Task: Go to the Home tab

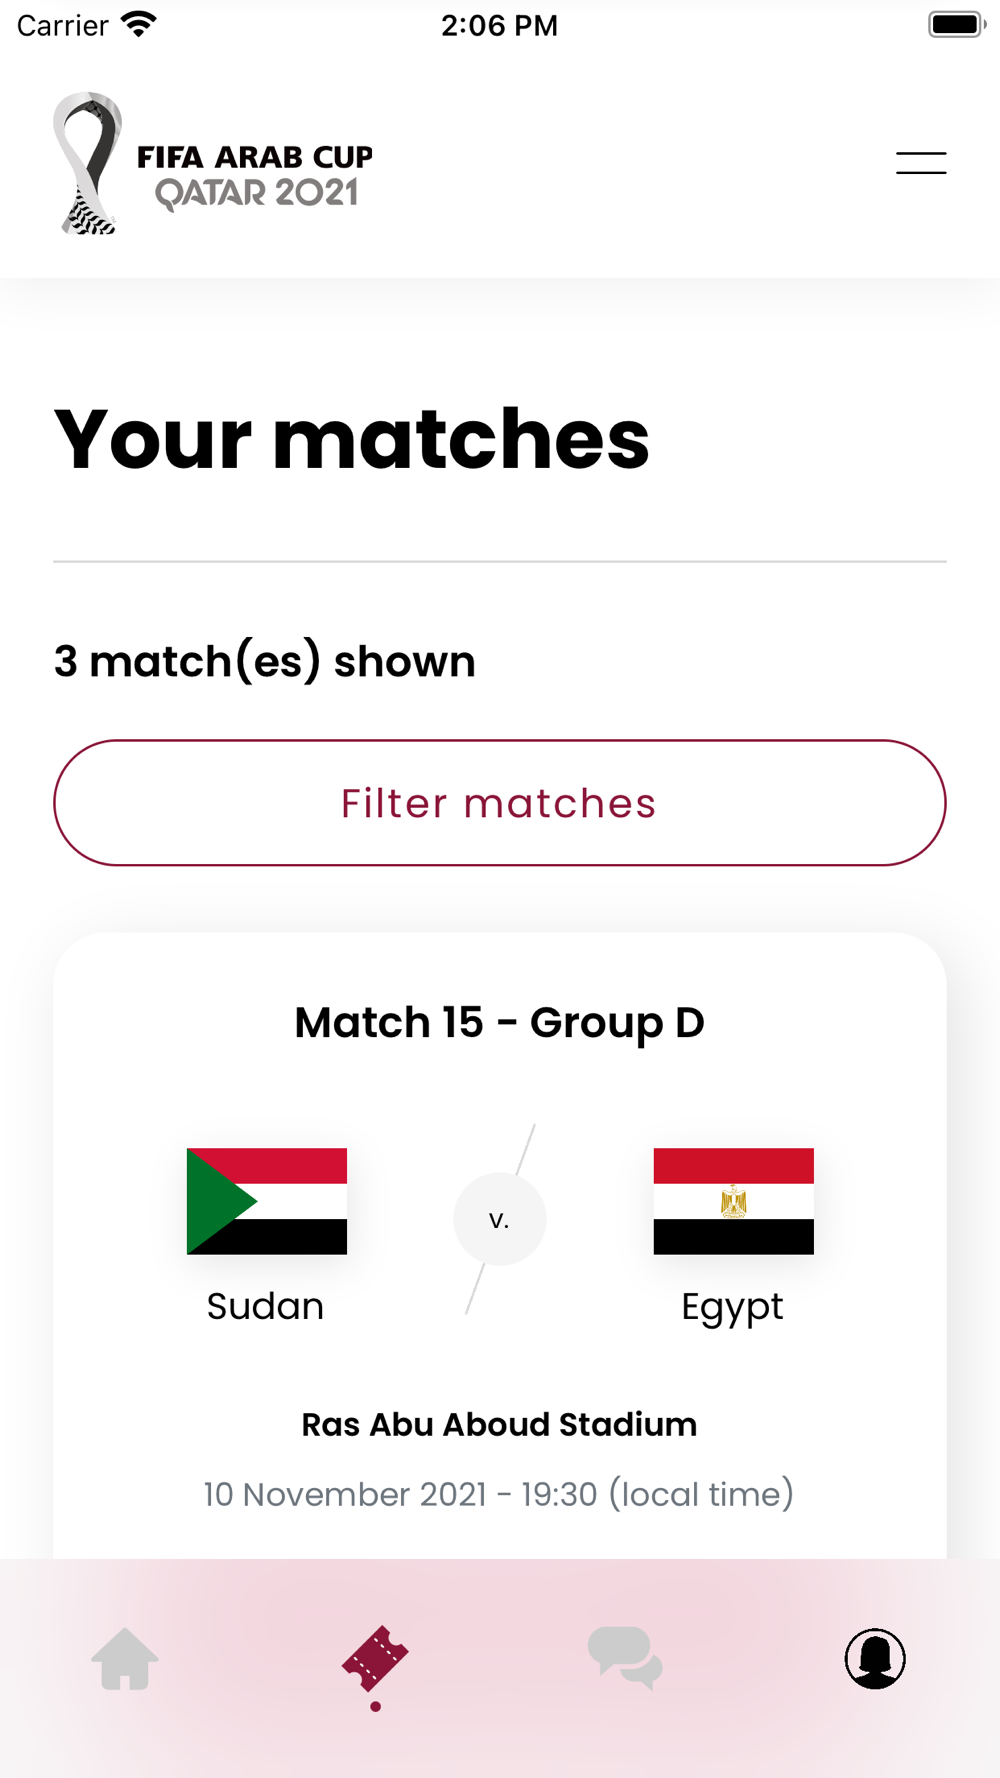Action: click(125, 1659)
